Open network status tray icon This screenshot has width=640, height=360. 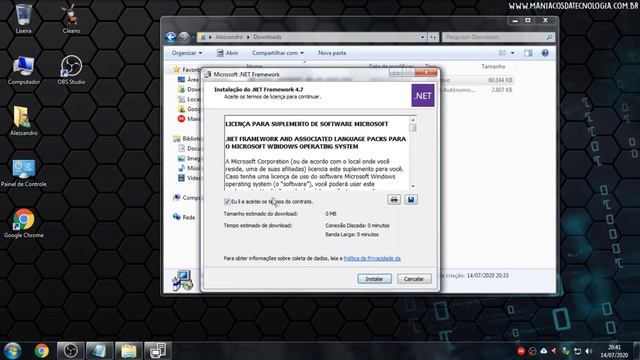click(x=577, y=351)
